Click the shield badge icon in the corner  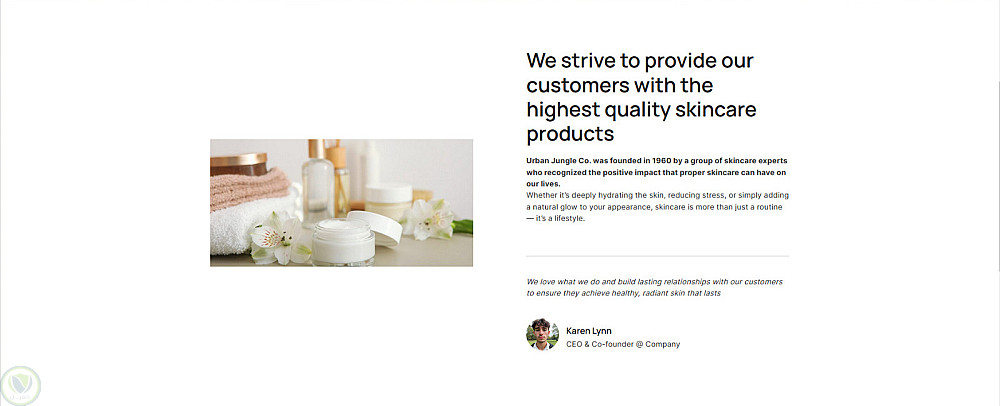tap(21, 385)
